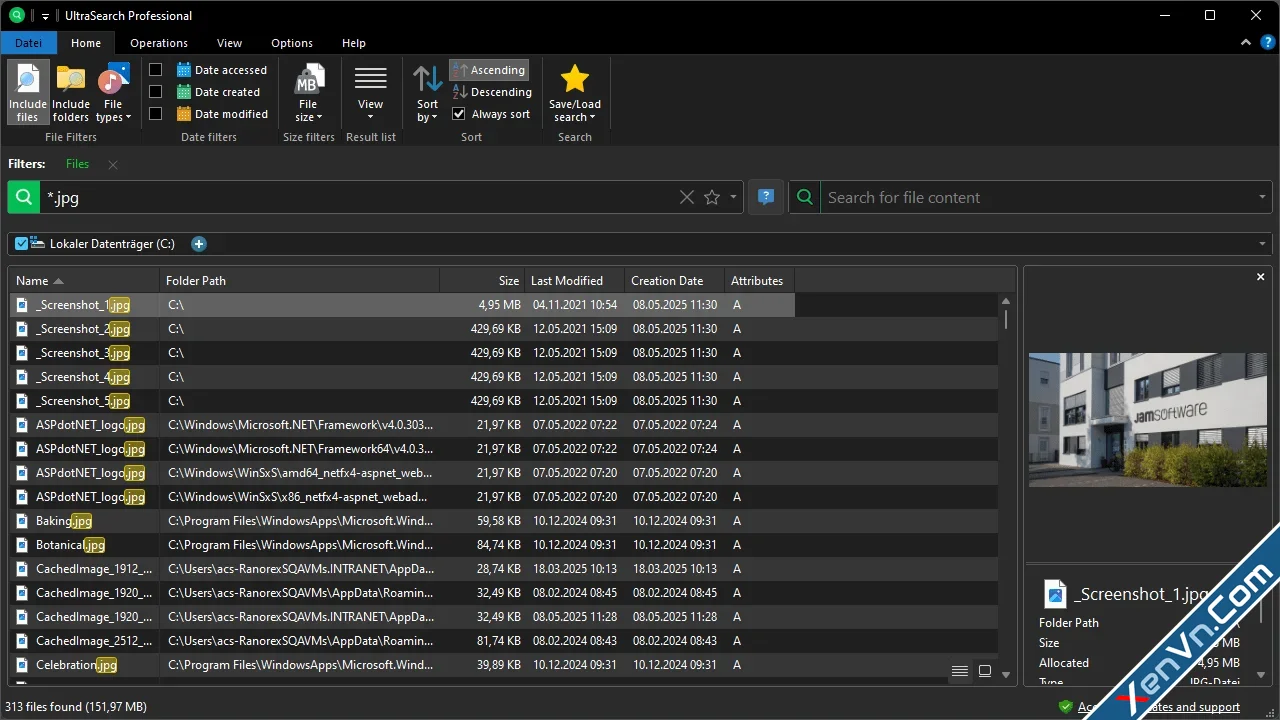Select the Baking.jpg file icon
The height and width of the screenshot is (720, 1280).
23,521
